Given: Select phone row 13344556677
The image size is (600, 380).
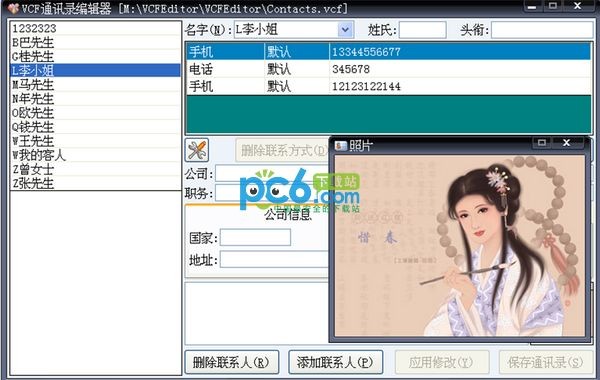Looking at the screenshot, I should point(389,52).
